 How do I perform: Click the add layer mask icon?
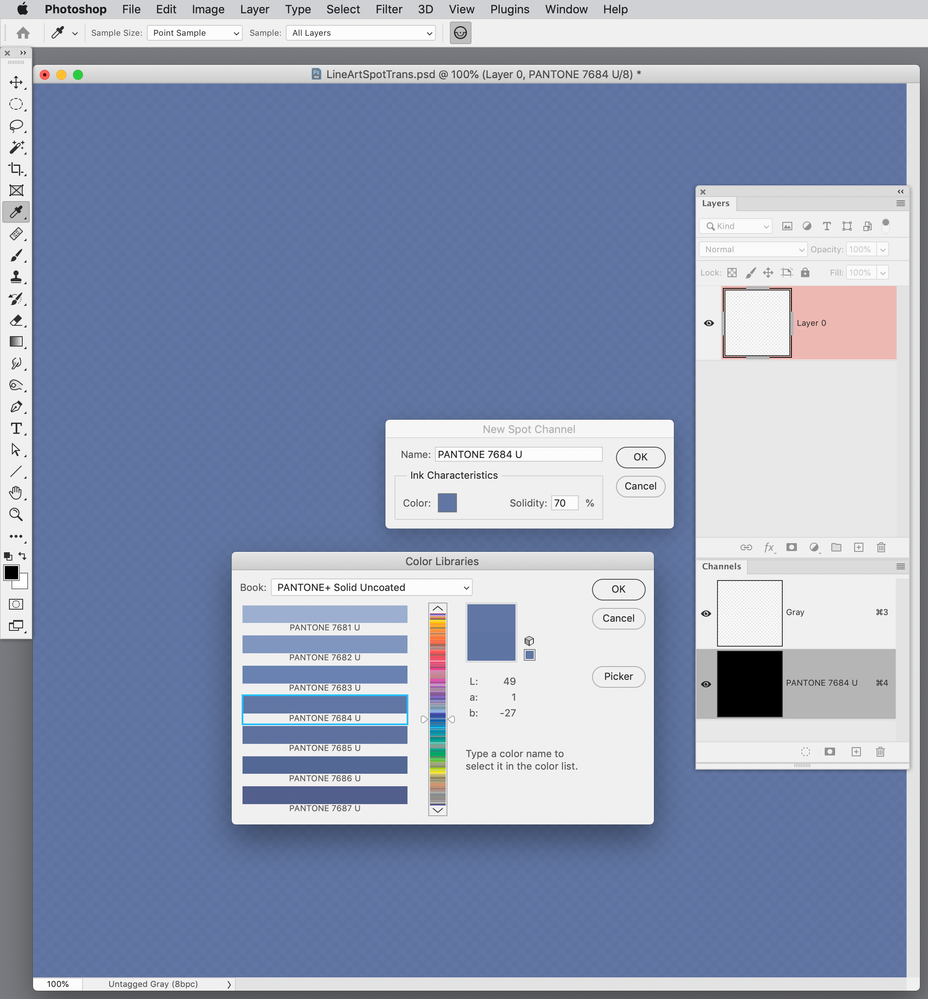coord(791,547)
